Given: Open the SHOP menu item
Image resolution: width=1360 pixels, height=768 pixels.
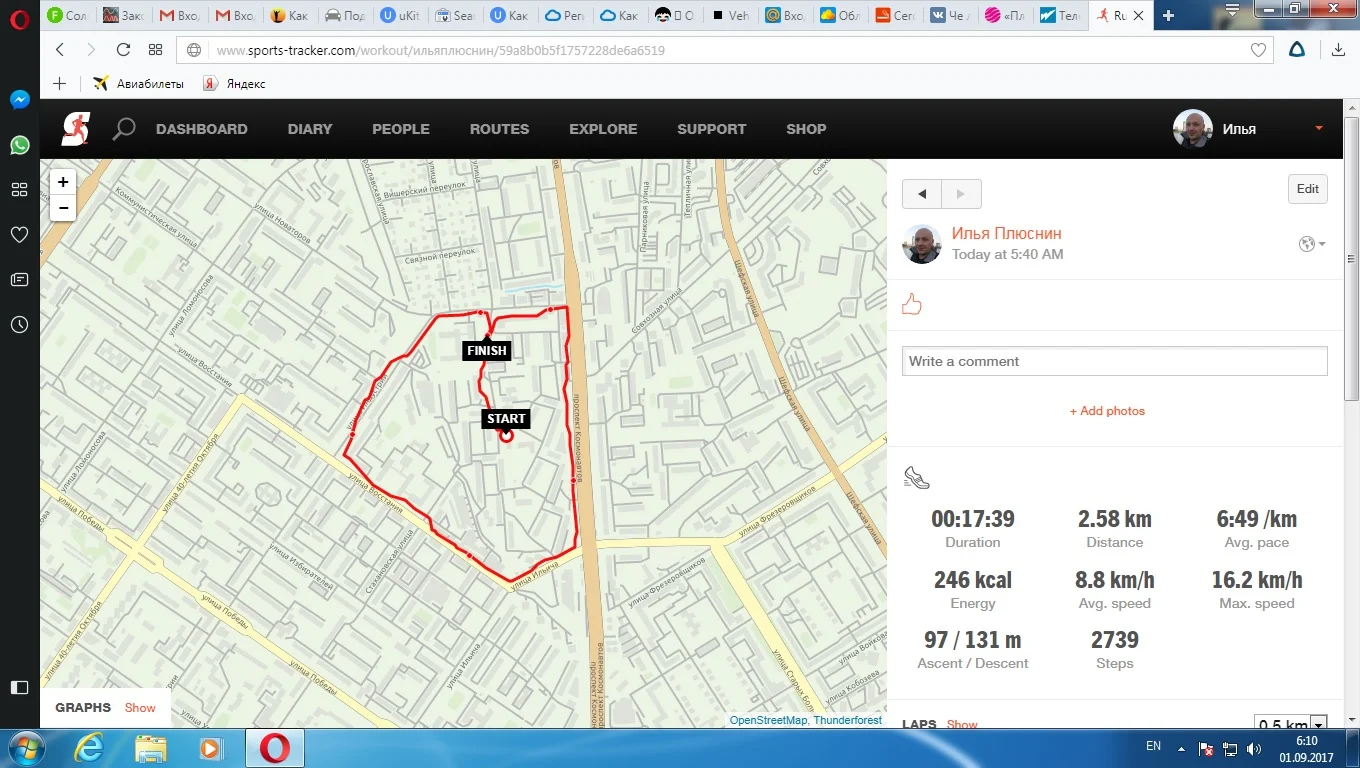Looking at the screenshot, I should (806, 129).
